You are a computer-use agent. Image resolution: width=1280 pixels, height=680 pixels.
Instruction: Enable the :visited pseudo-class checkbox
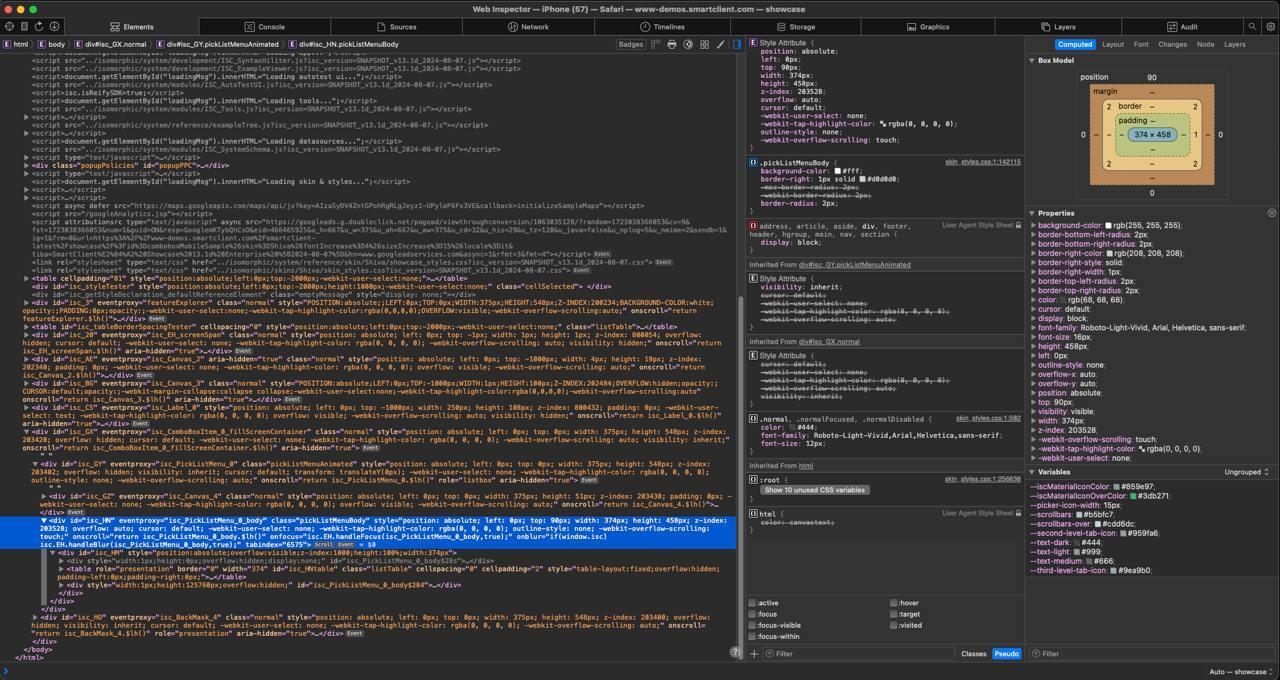(x=894, y=625)
